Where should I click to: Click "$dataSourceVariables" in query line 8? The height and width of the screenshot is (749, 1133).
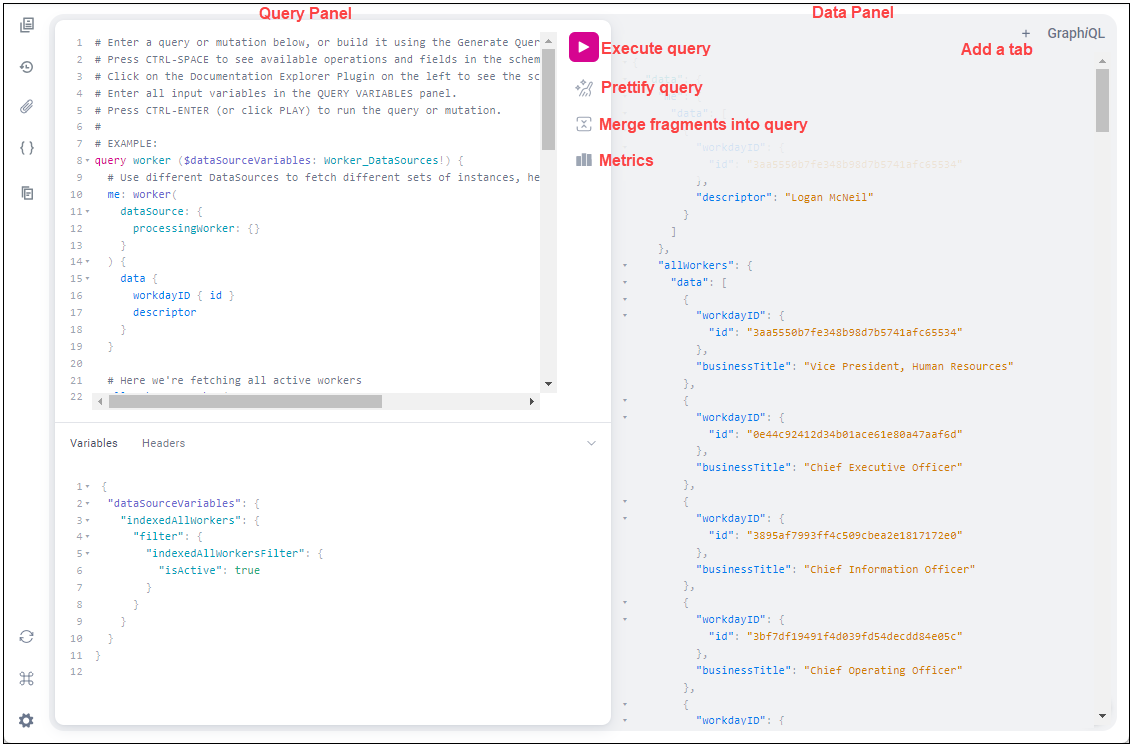point(247,160)
